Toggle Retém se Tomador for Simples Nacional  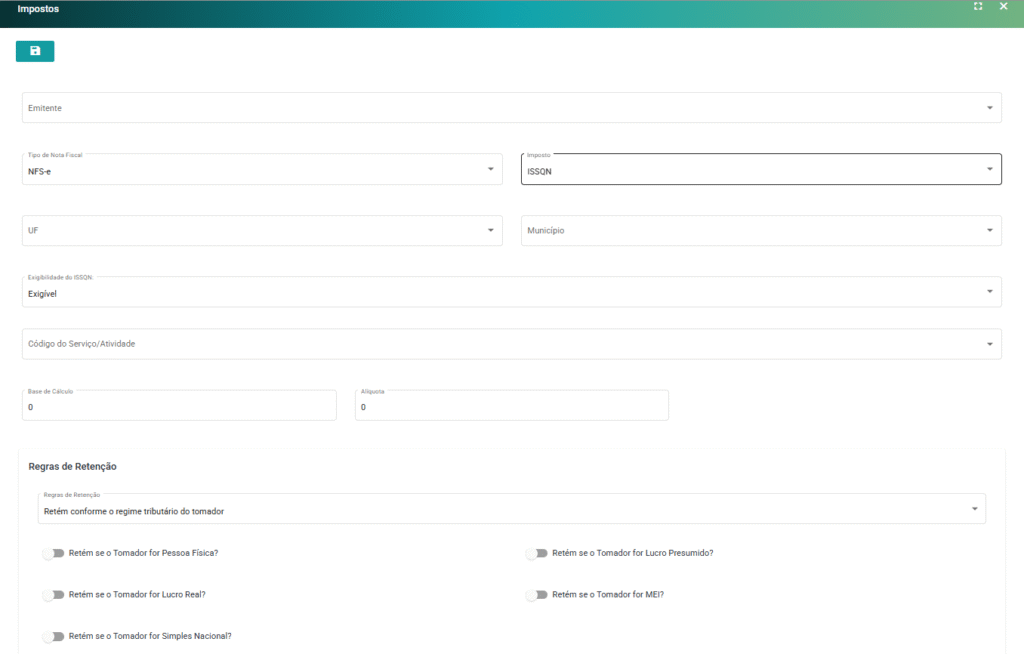pos(53,636)
